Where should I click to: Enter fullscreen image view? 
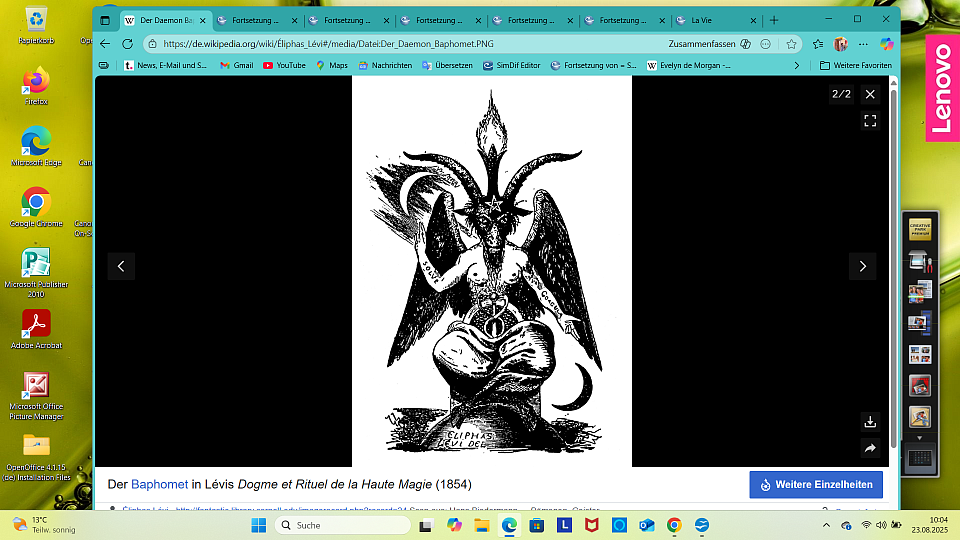click(x=870, y=121)
